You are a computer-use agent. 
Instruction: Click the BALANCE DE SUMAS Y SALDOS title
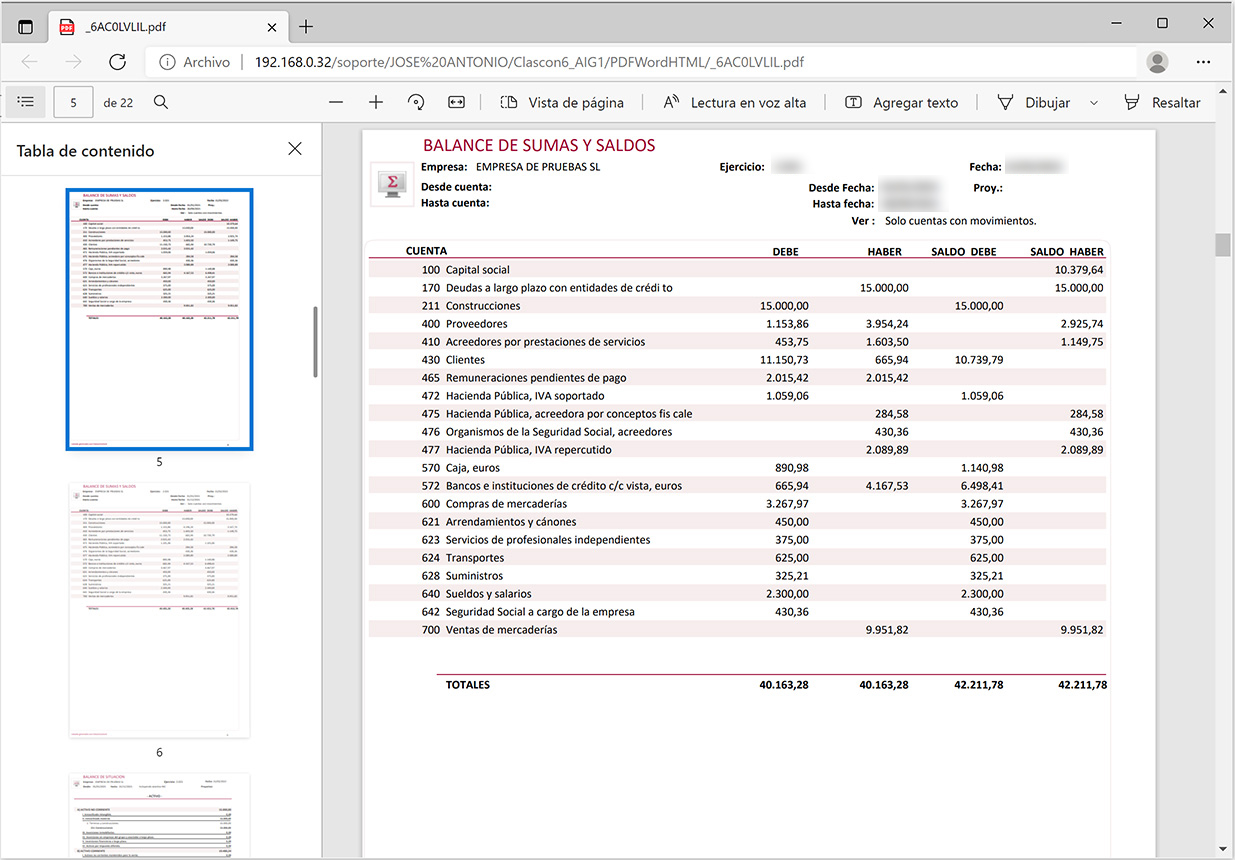click(539, 145)
